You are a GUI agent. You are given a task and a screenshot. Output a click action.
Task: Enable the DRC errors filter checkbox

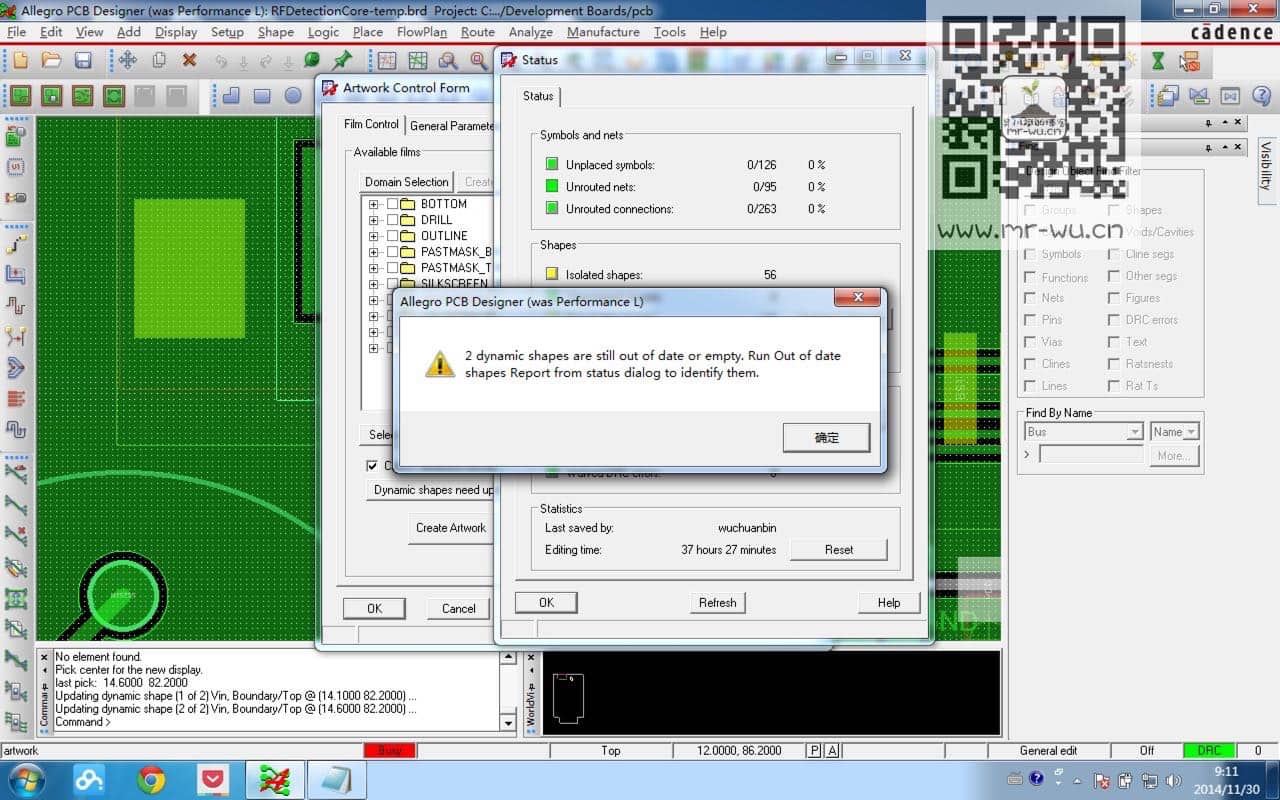pyautogui.click(x=1114, y=320)
